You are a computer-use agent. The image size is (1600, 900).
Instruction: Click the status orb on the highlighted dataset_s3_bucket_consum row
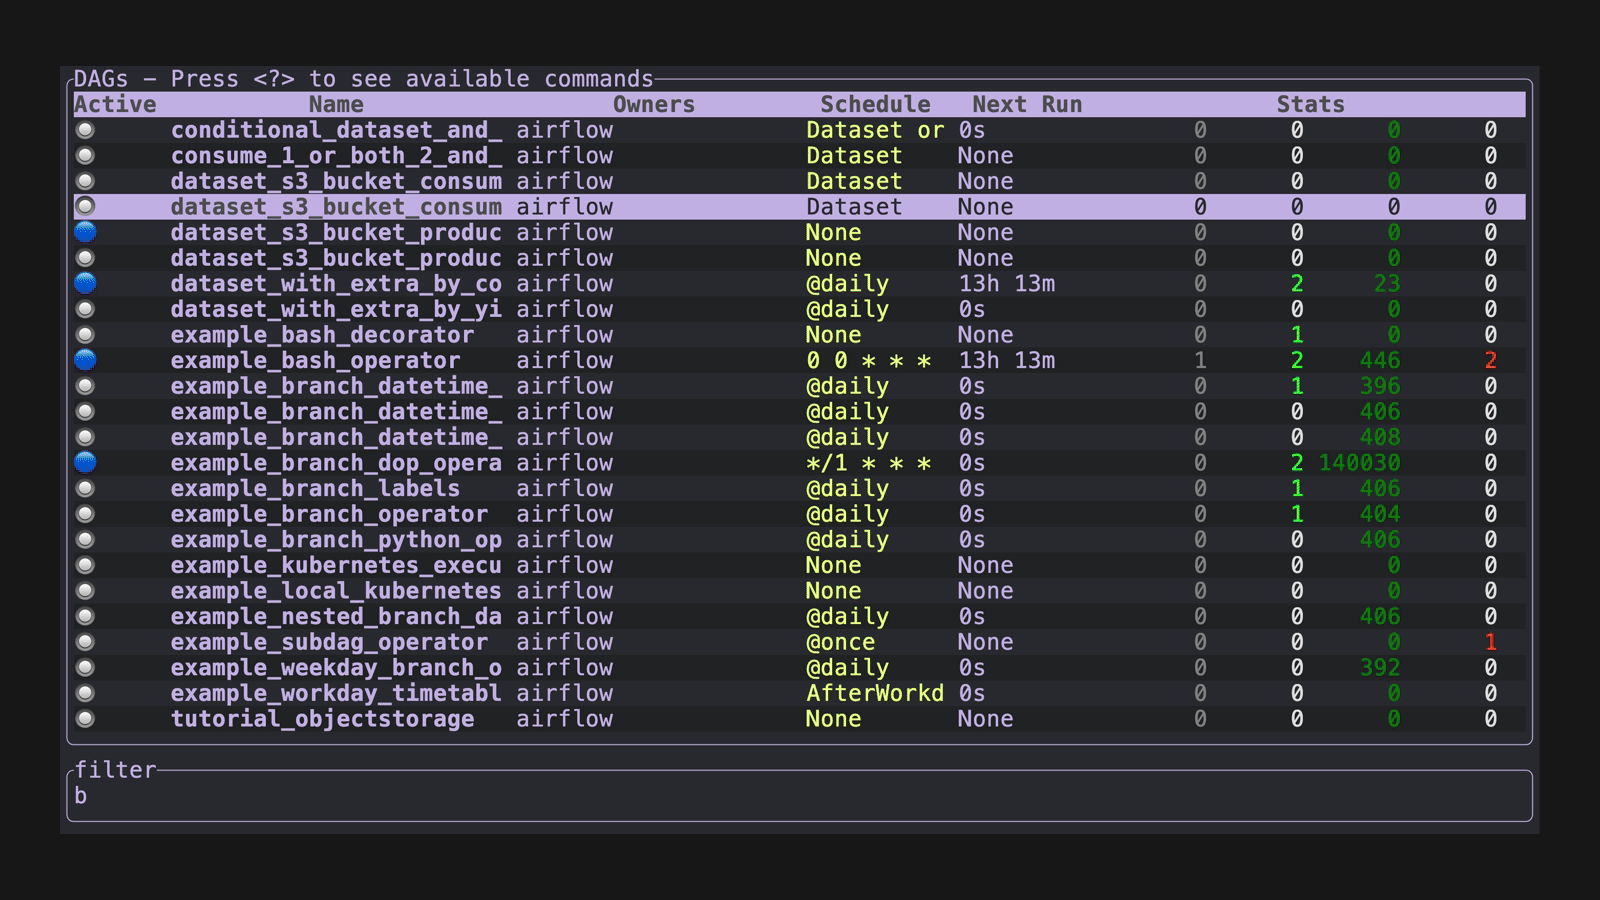coord(85,206)
